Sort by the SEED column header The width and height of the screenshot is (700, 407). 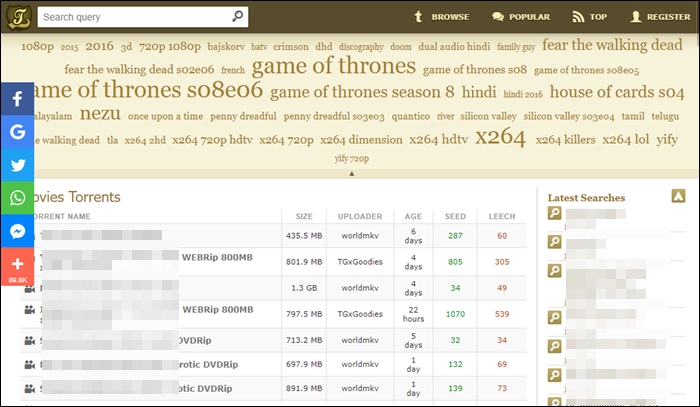pos(455,216)
